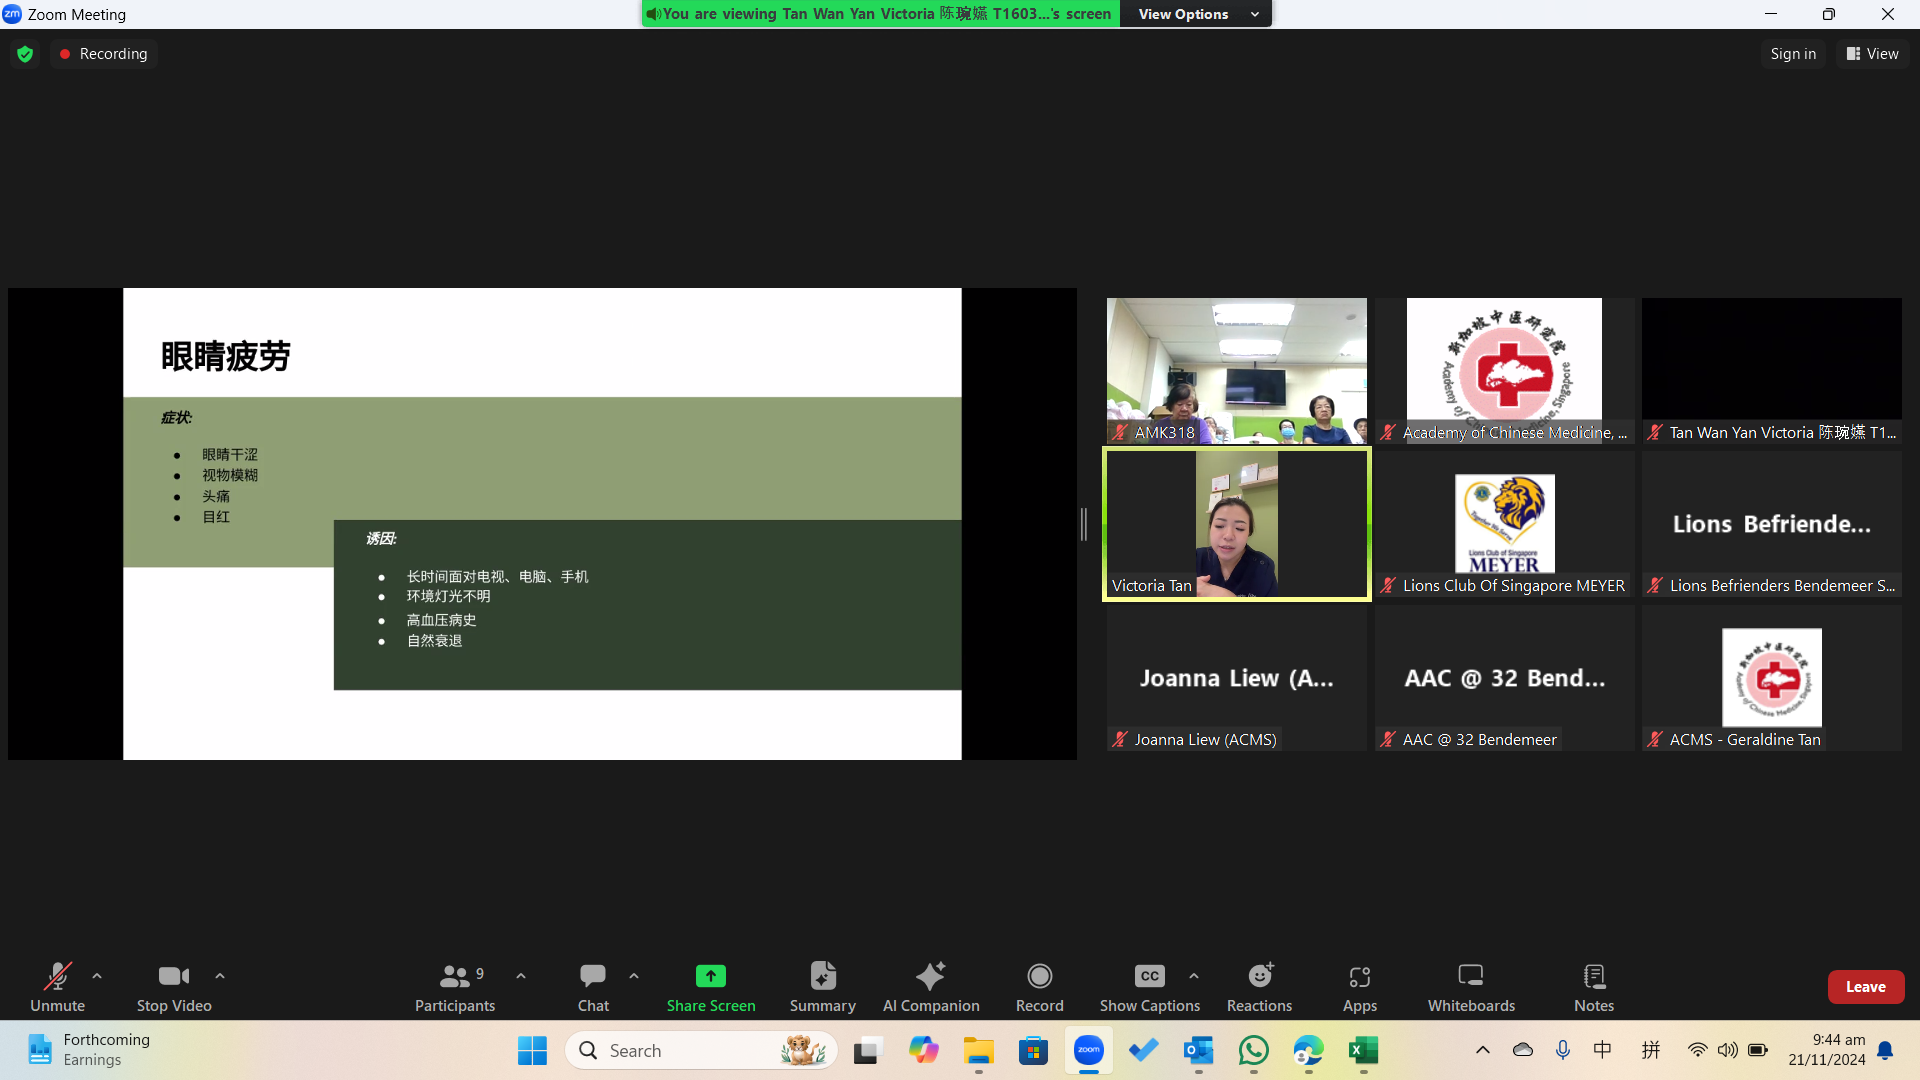
Task: Click the encryption shield icon
Action: (25, 54)
